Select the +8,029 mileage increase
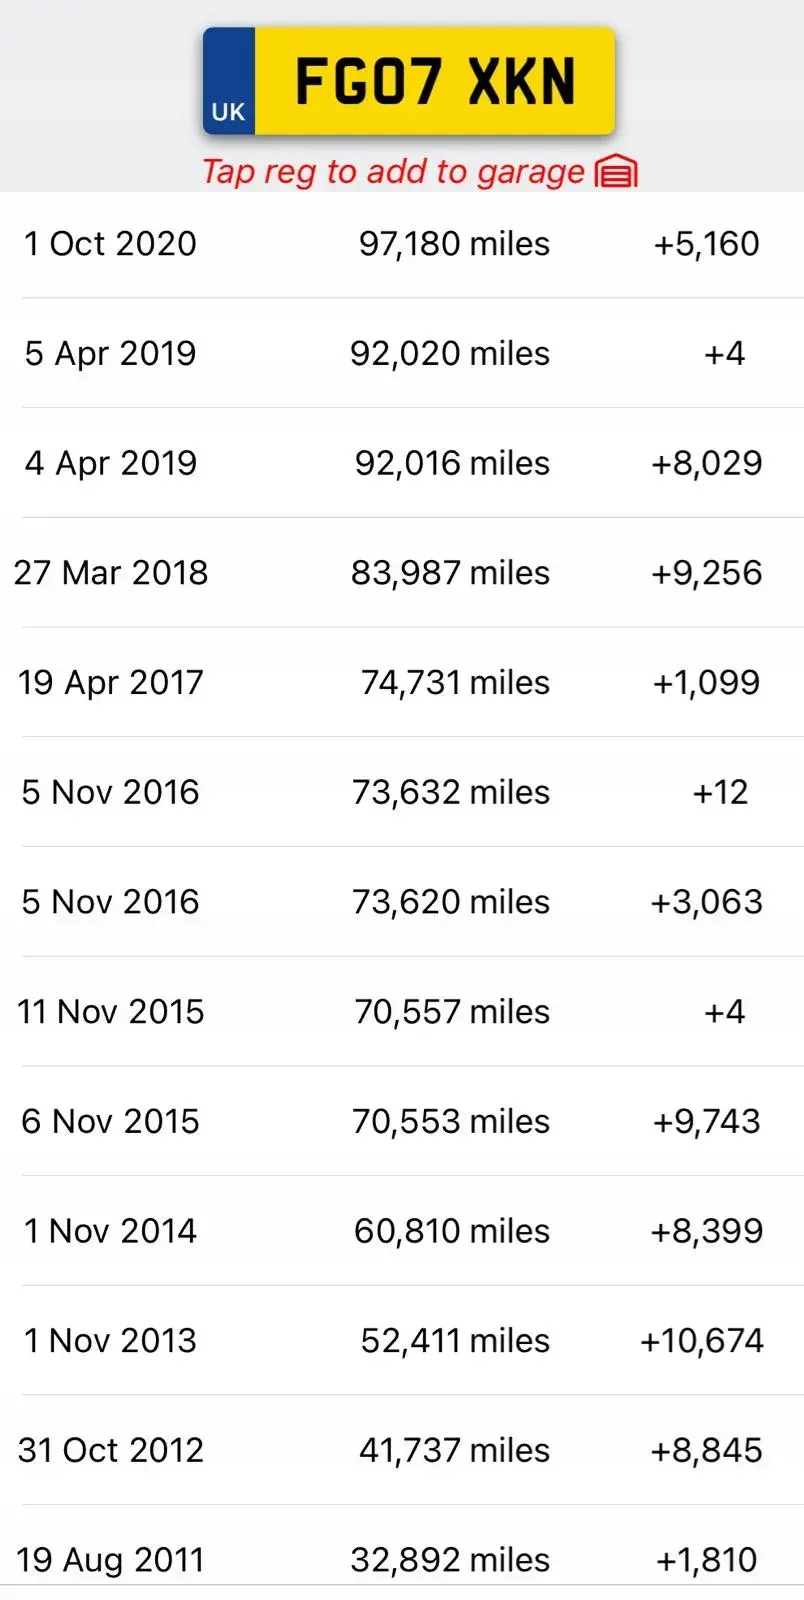 pyautogui.click(x=706, y=463)
